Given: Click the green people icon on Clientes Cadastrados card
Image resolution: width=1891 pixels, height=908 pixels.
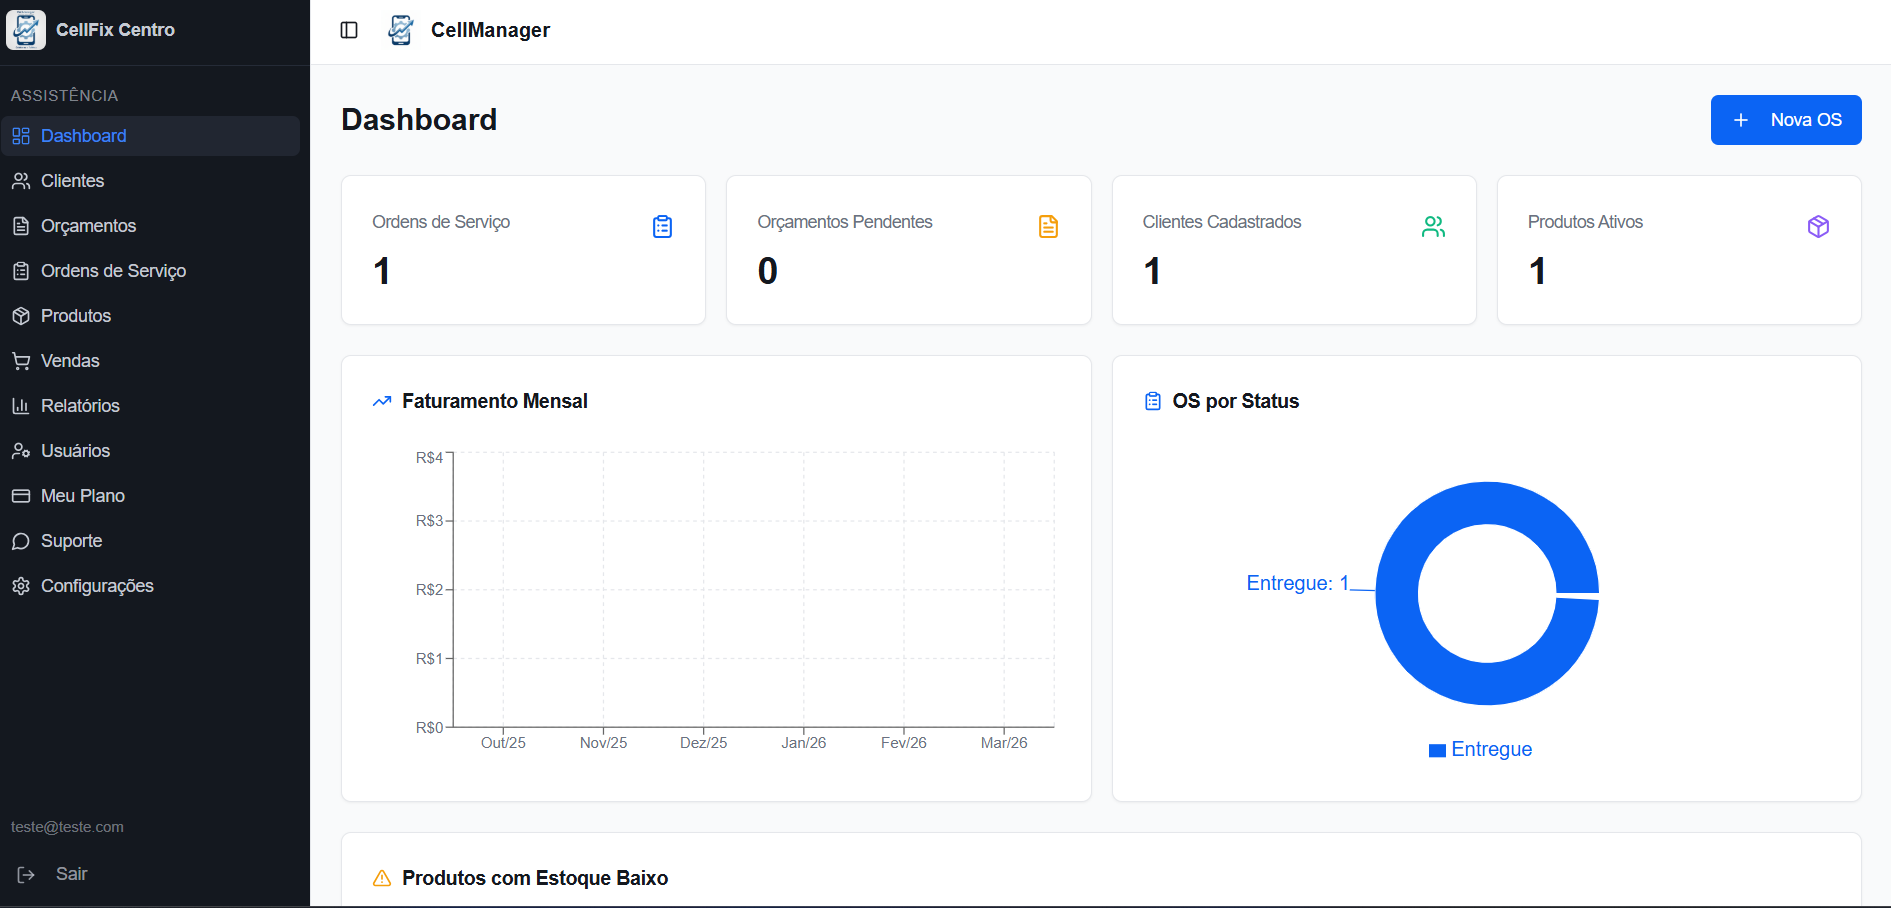Looking at the screenshot, I should pyautogui.click(x=1433, y=227).
